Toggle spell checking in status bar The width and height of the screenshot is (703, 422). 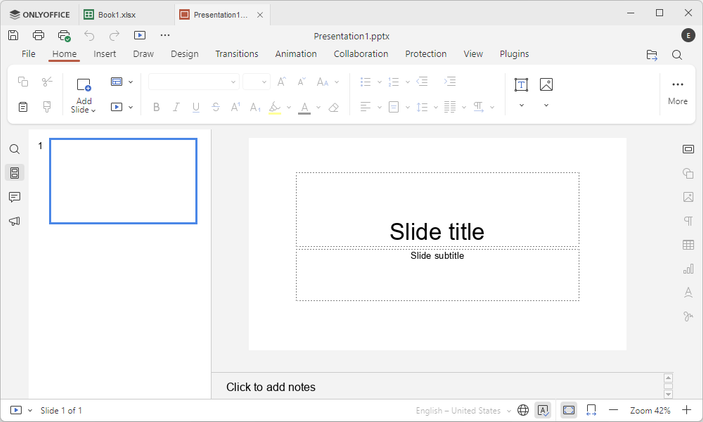point(543,410)
